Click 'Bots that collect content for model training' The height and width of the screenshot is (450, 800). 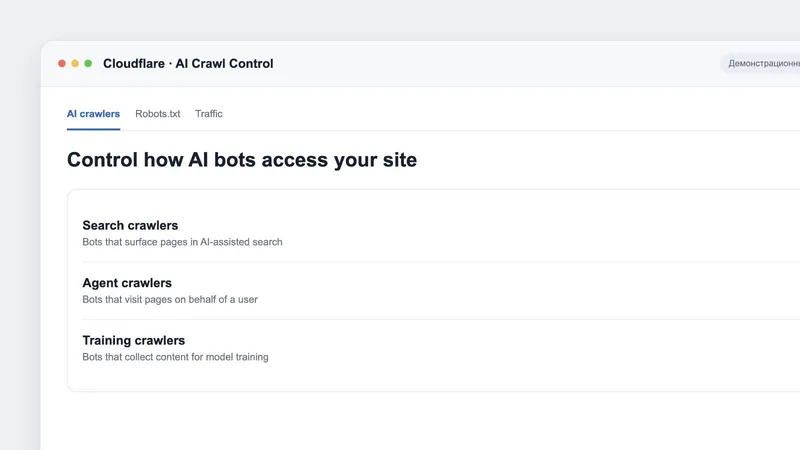[x=175, y=357]
